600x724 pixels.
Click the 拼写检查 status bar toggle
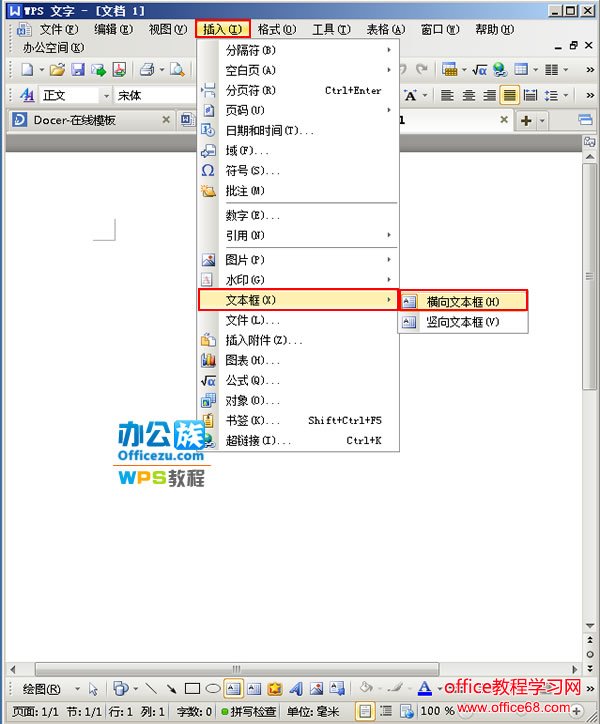tap(249, 712)
